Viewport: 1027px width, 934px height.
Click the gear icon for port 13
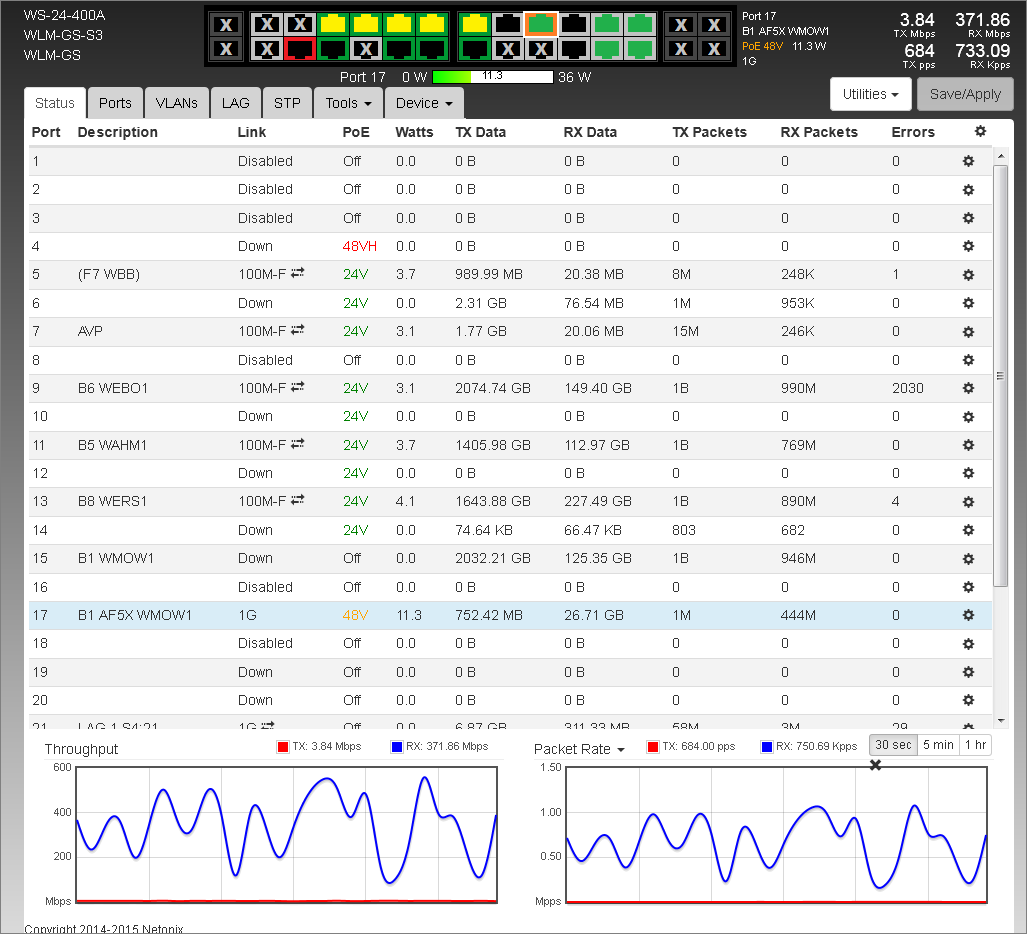click(968, 501)
